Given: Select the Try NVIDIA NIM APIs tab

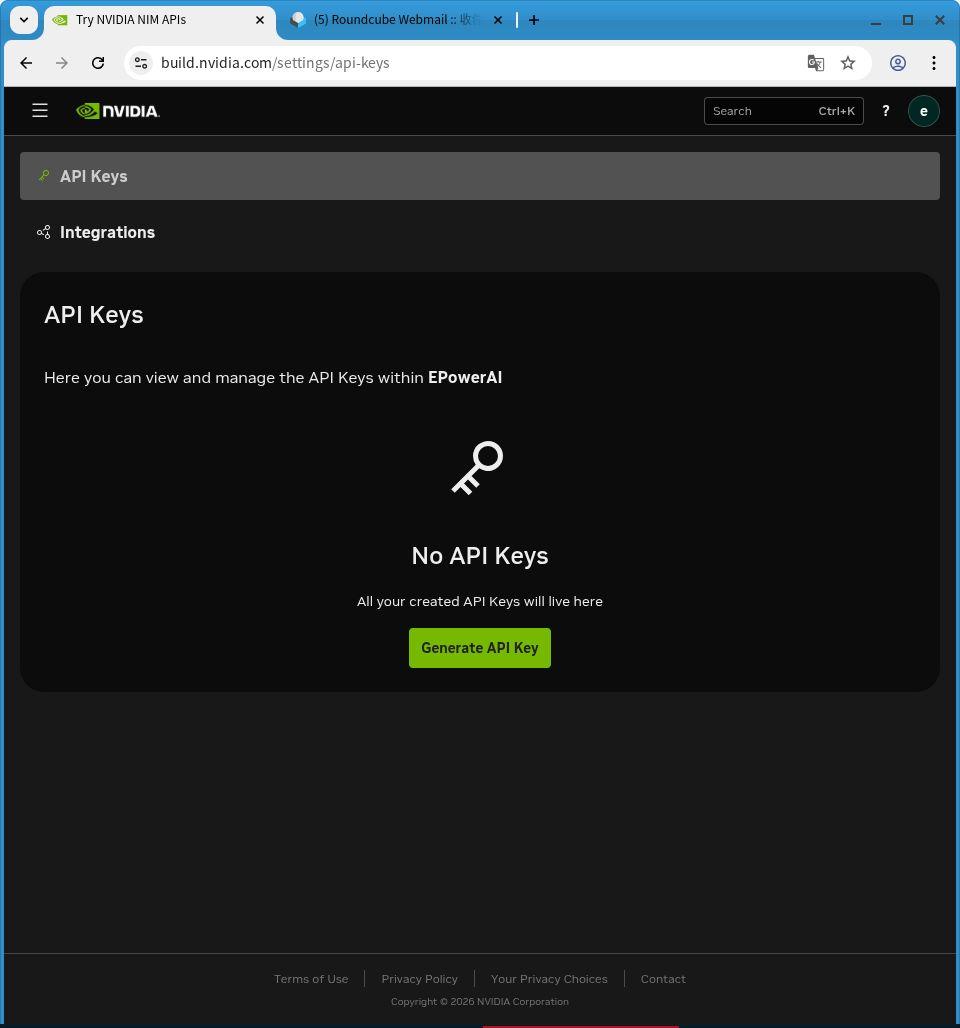Looking at the screenshot, I should tap(159, 20).
